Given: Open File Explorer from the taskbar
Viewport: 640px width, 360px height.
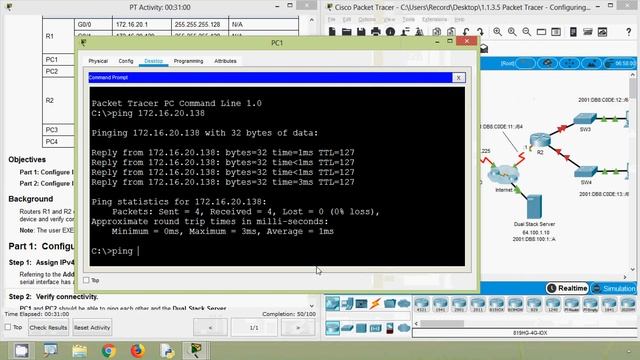Looking at the screenshot, I should [x=80, y=350].
